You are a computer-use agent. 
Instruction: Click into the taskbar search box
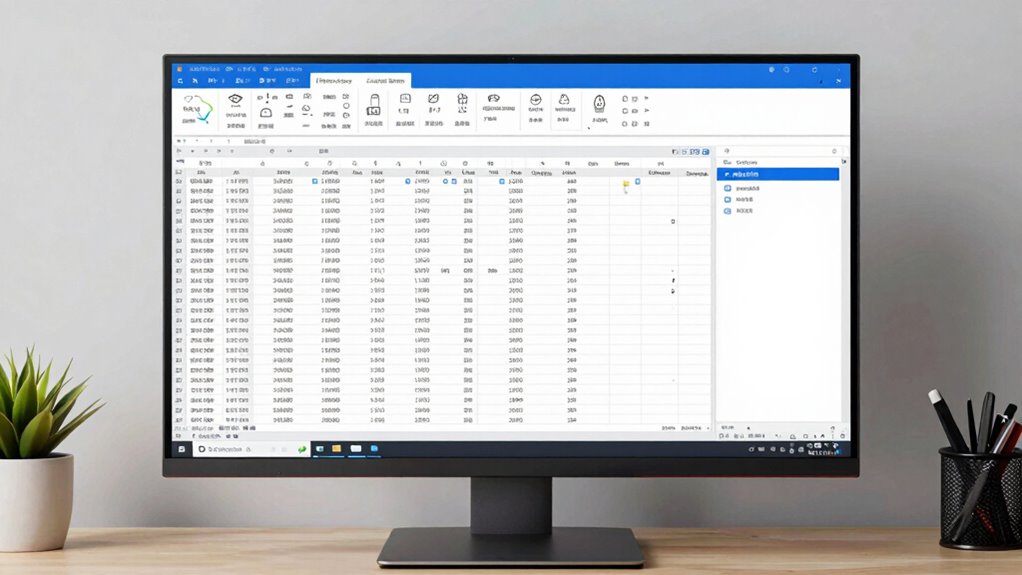252,449
